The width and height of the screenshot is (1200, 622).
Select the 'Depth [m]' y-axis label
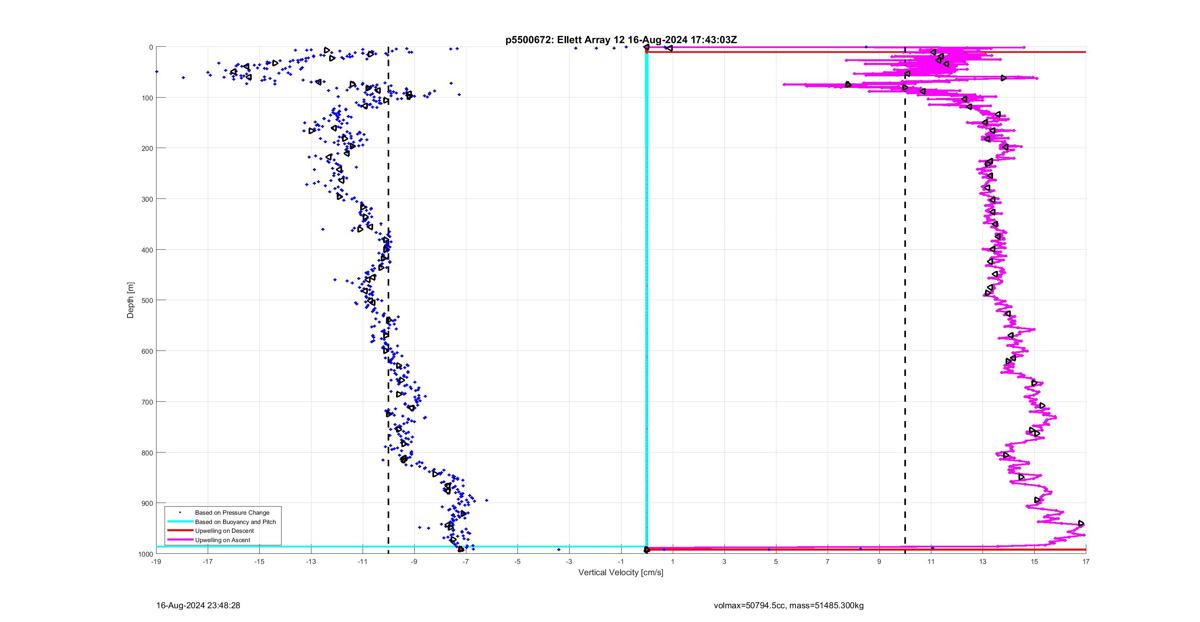point(131,300)
